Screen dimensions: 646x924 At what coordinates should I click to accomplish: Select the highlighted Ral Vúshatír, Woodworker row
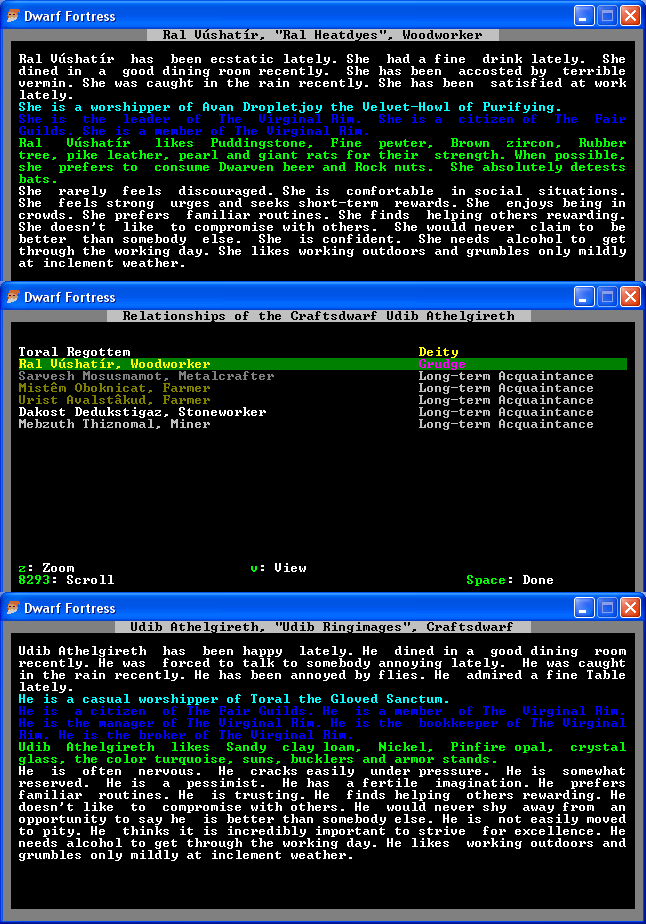[322, 364]
